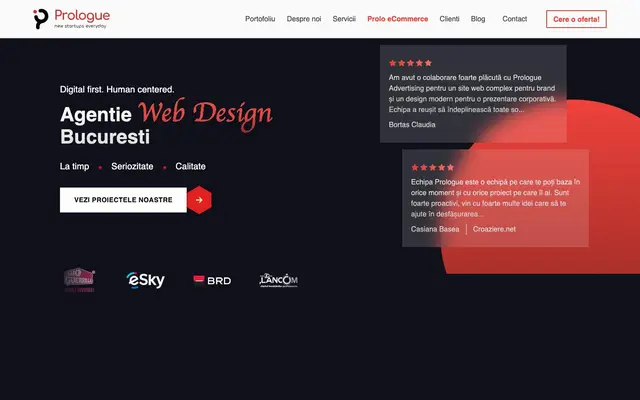The height and width of the screenshot is (400, 640).
Task: Go to Despre noi page
Action: (304, 19)
